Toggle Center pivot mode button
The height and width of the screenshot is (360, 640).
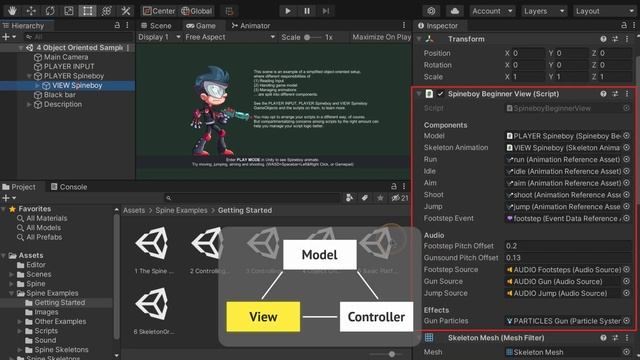159,11
